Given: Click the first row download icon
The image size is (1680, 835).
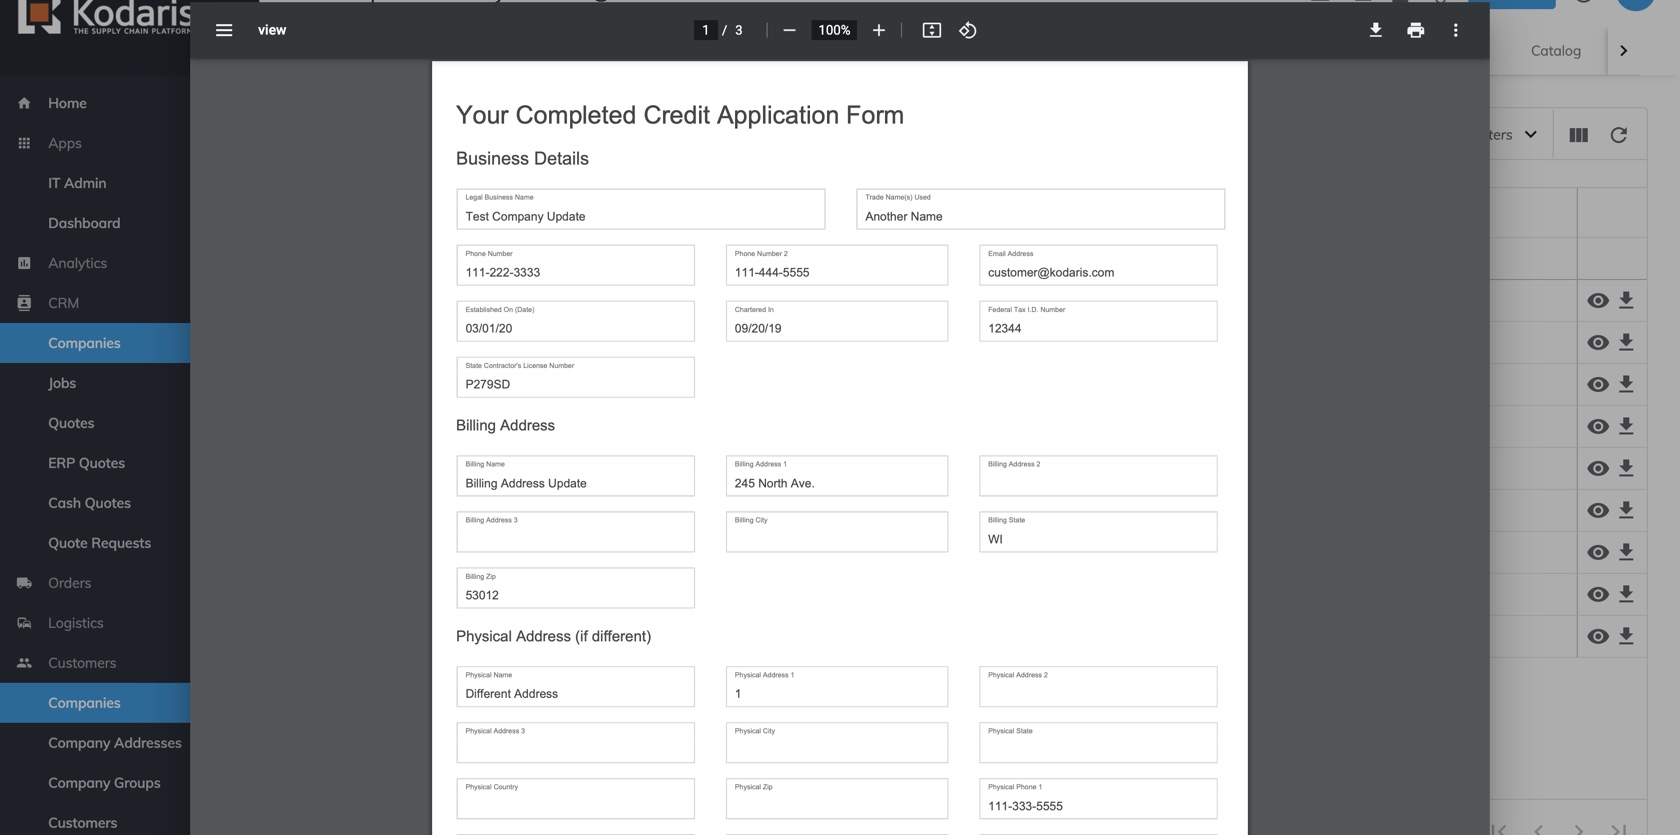Looking at the screenshot, I should [x=1626, y=300].
